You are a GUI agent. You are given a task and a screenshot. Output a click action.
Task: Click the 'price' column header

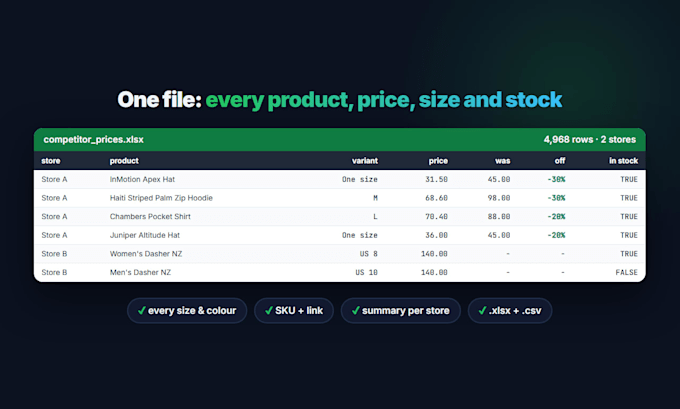[x=438, y=161]
